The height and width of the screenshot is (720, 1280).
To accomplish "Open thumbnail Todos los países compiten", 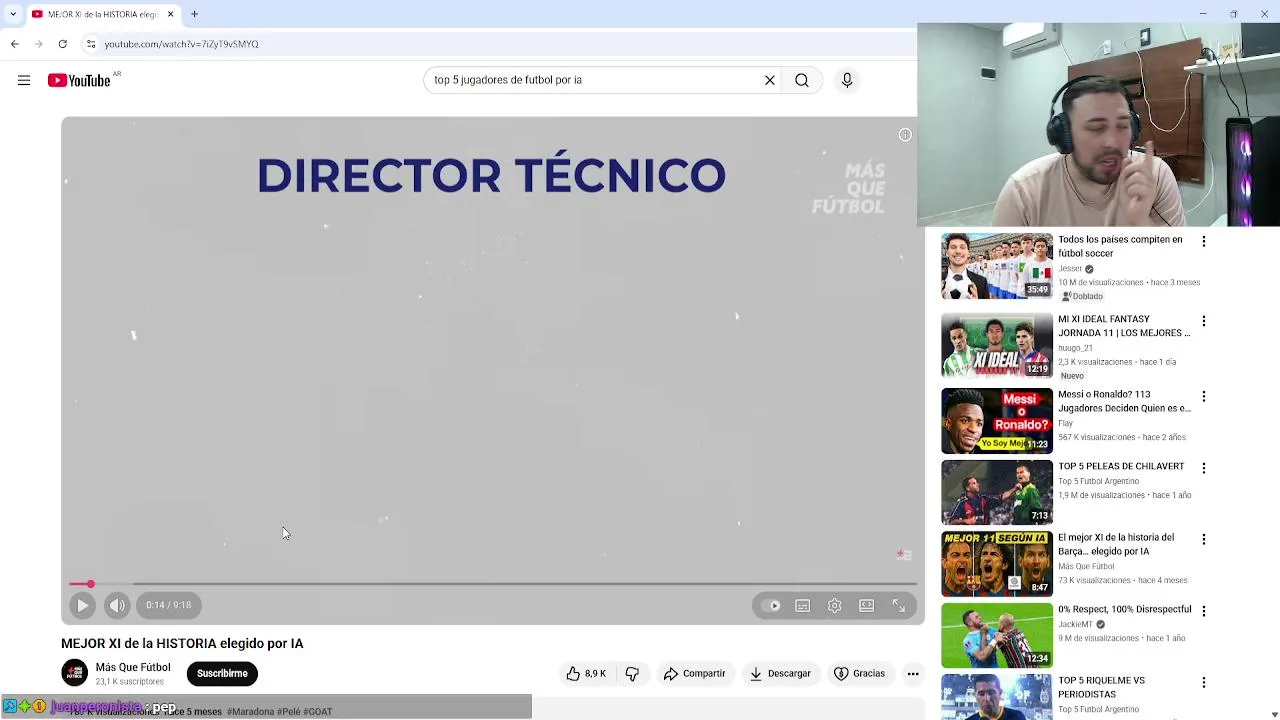I will pos(997,266).
